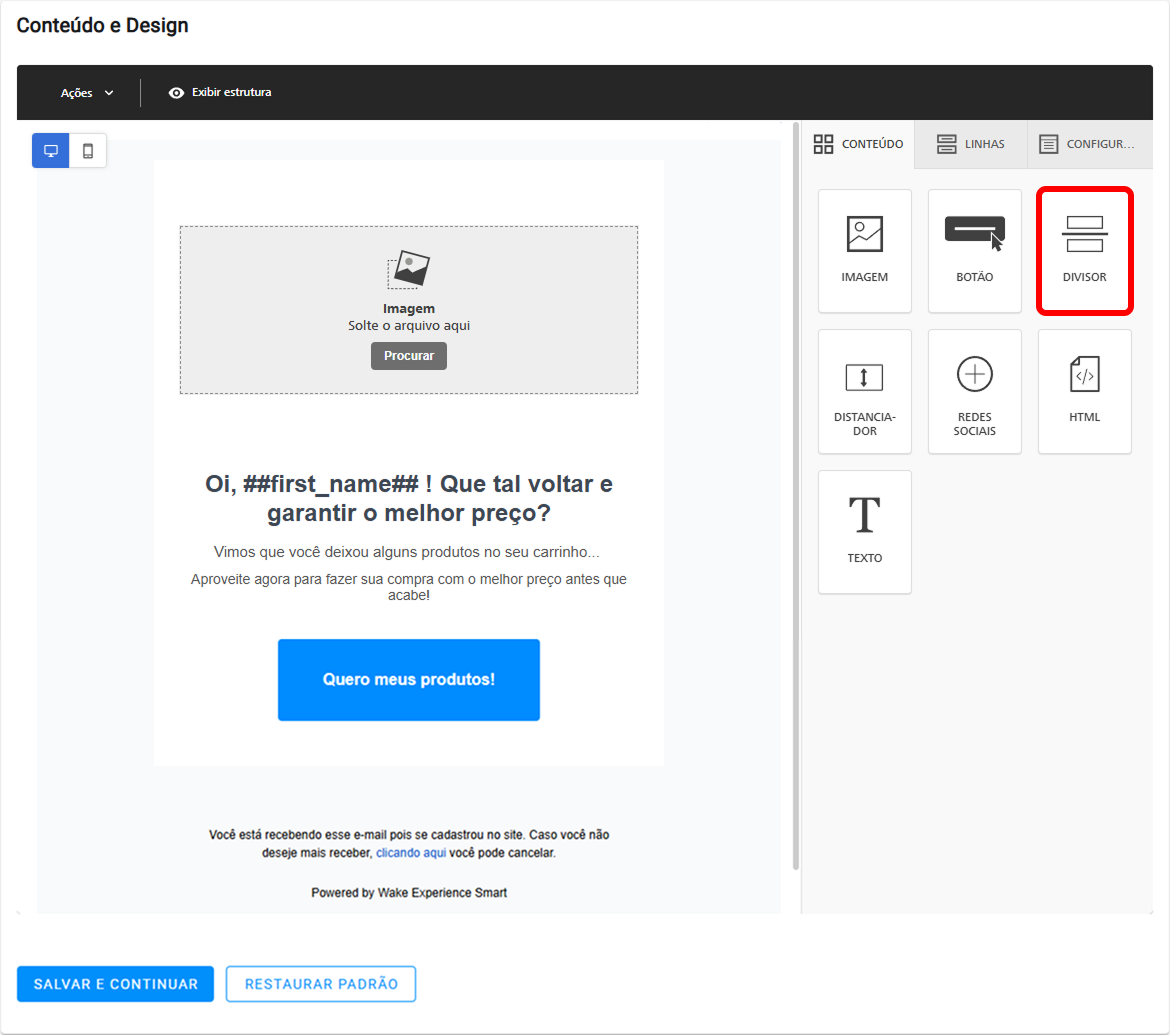Select the Texto content block
Viewport: 1170px width, 1035px height.
[864, 532]
